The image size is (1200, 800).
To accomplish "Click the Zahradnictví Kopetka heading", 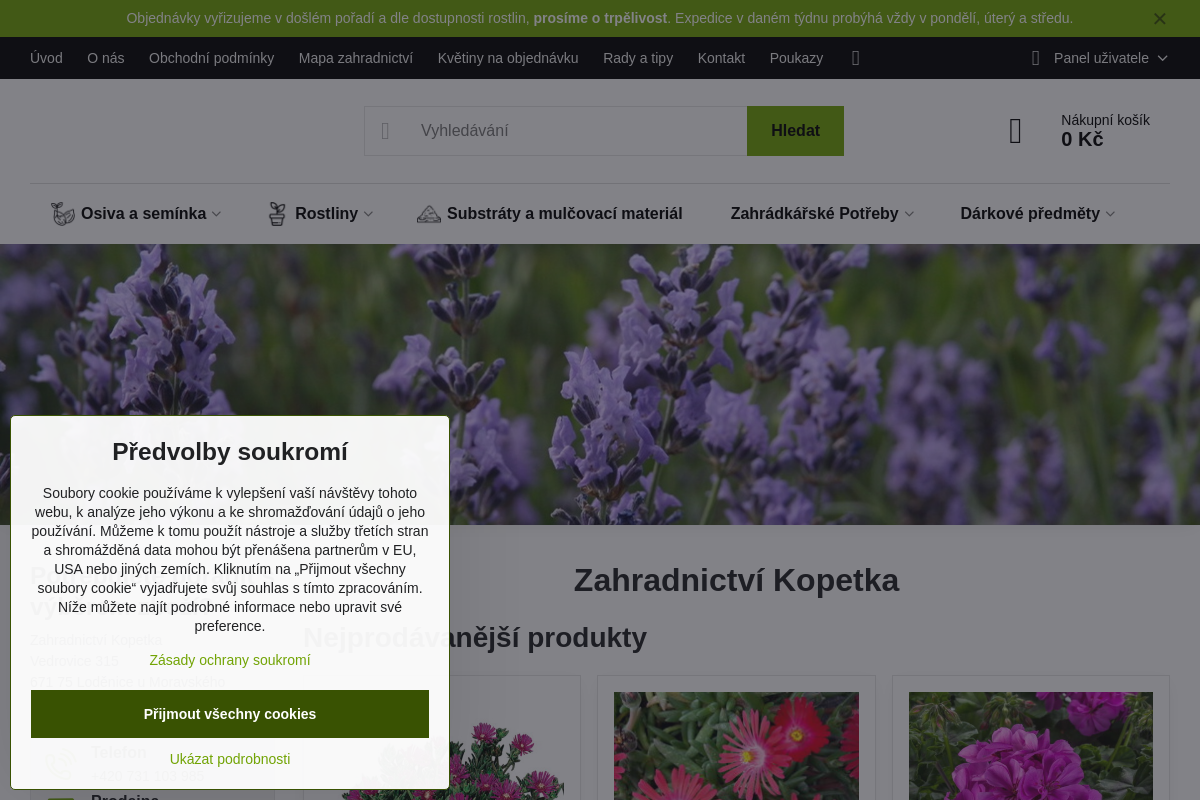I will tap(736, 580).
